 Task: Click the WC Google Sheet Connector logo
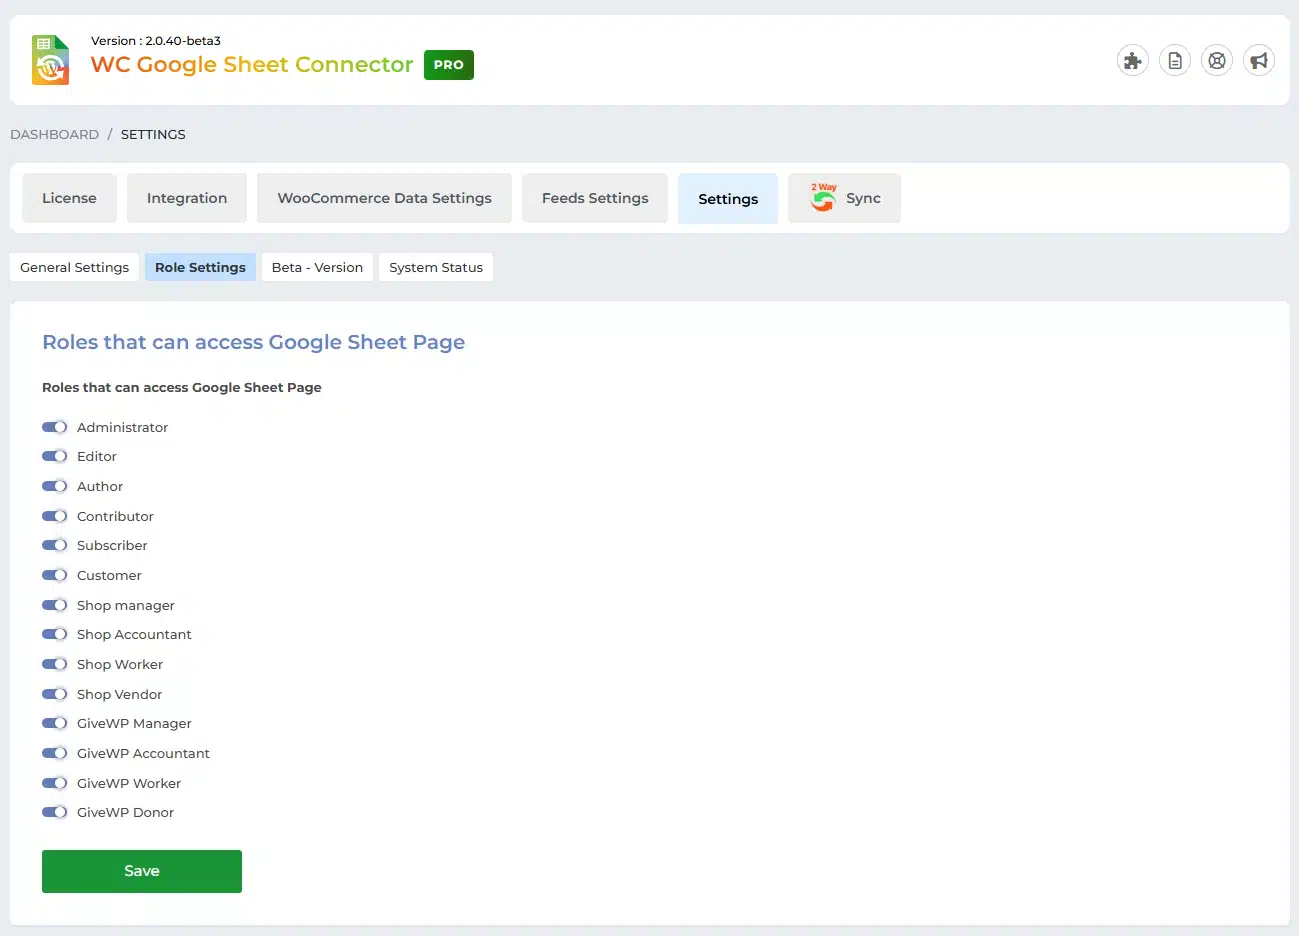(x=51, y=60)
